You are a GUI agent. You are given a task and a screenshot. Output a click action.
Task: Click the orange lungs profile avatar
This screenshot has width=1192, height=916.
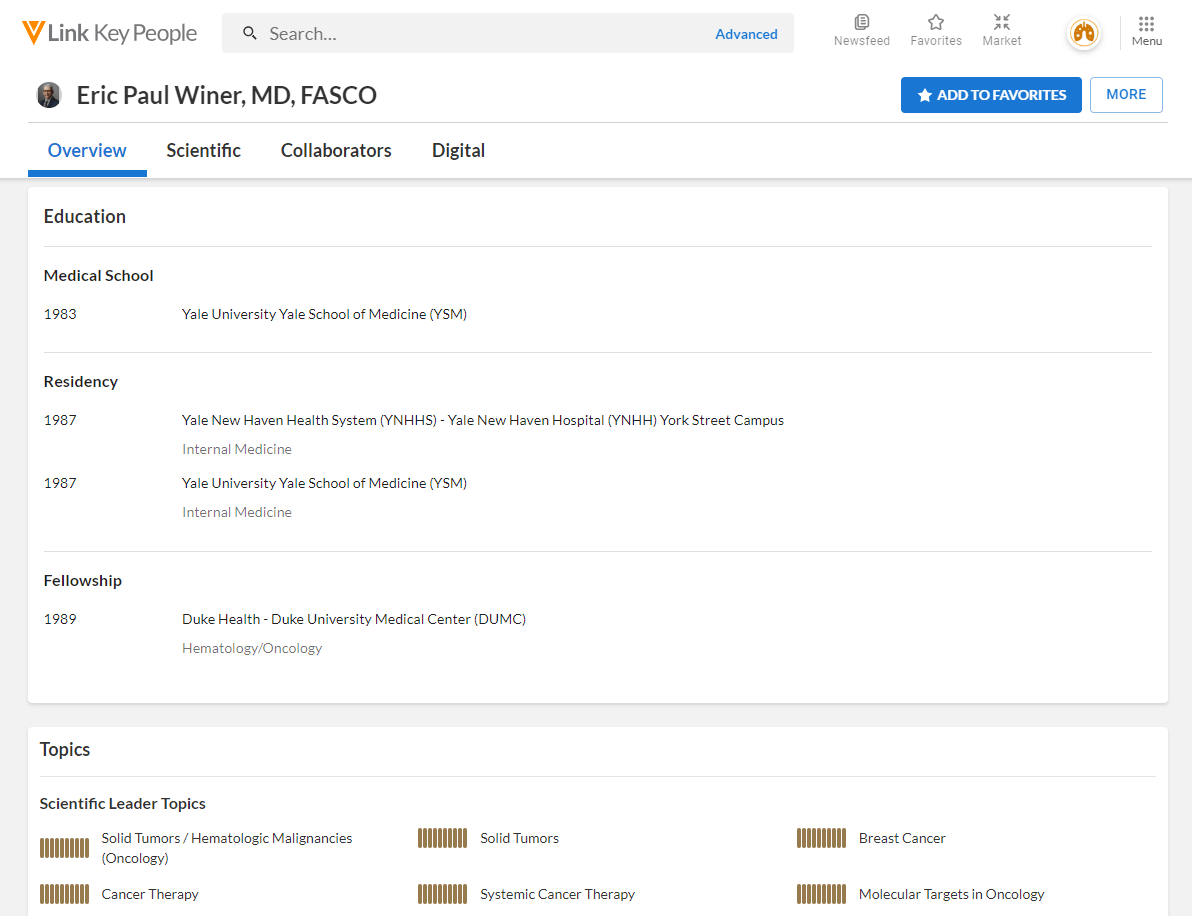[1083, 34]
